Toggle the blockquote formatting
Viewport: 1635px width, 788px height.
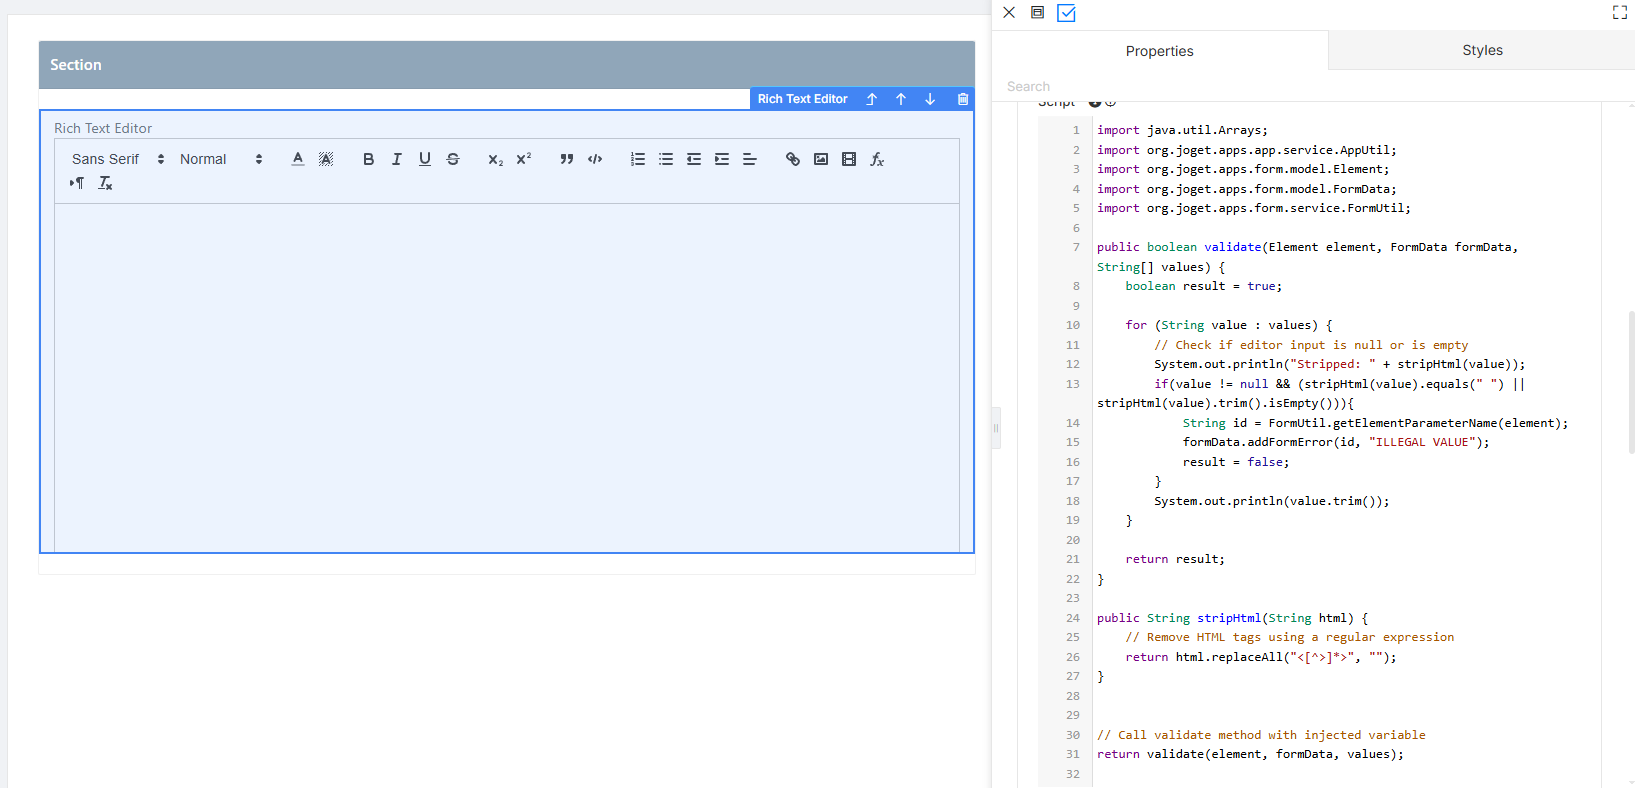coord(567,159)
